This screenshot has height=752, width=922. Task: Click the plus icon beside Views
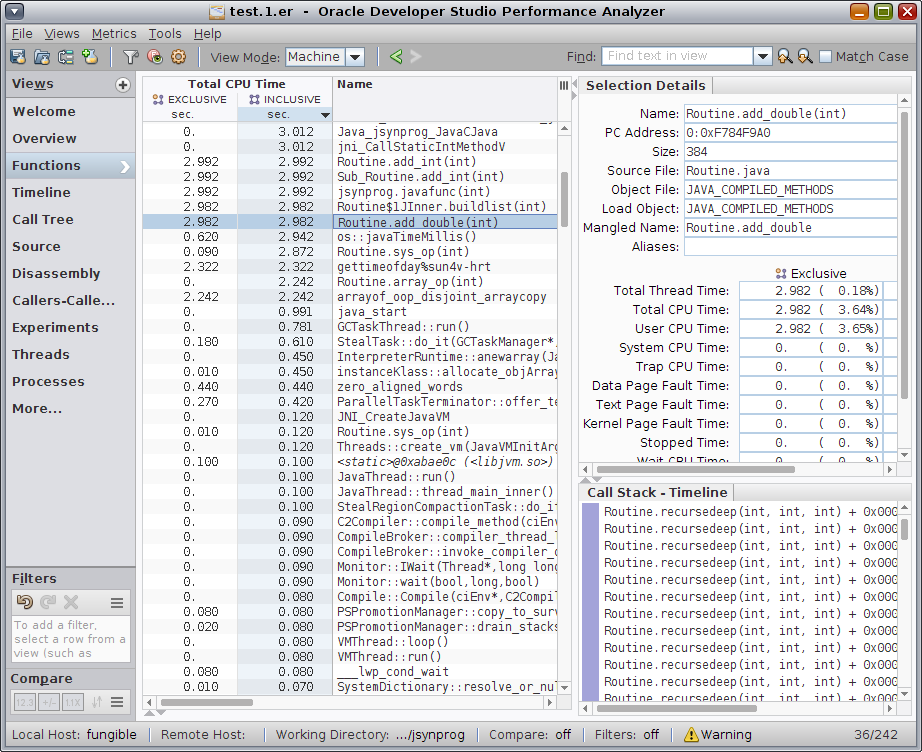pyautogui.click(x=123, y=85)
